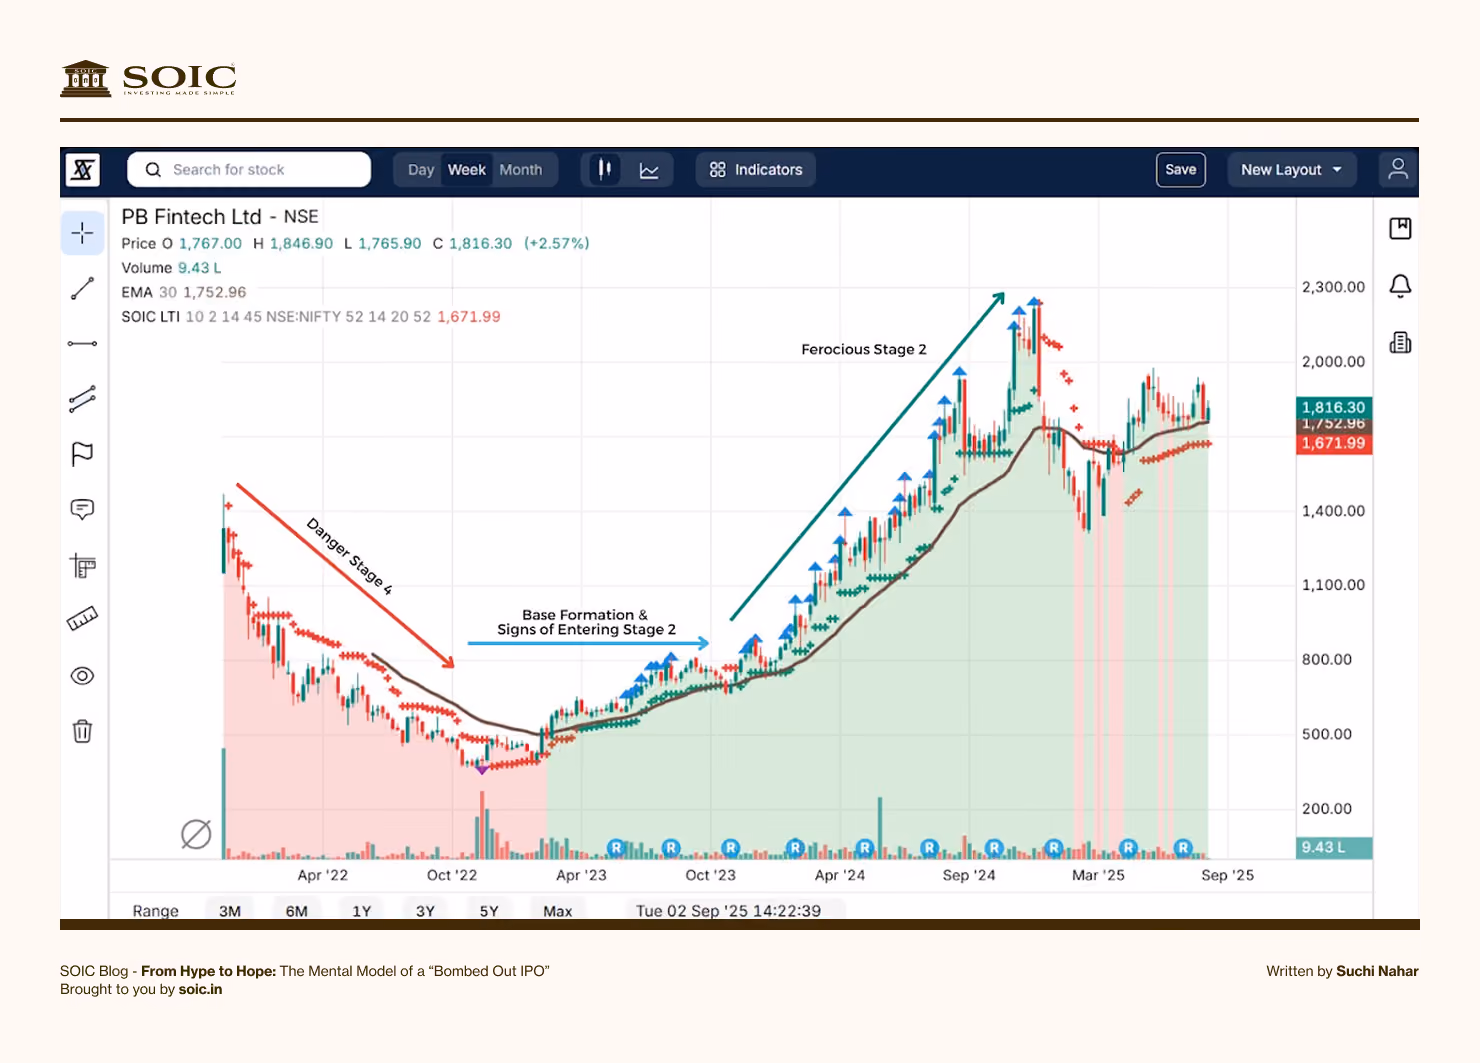
Task: Toggle drawings visibility with the eye icon
Action: [83, 676]
